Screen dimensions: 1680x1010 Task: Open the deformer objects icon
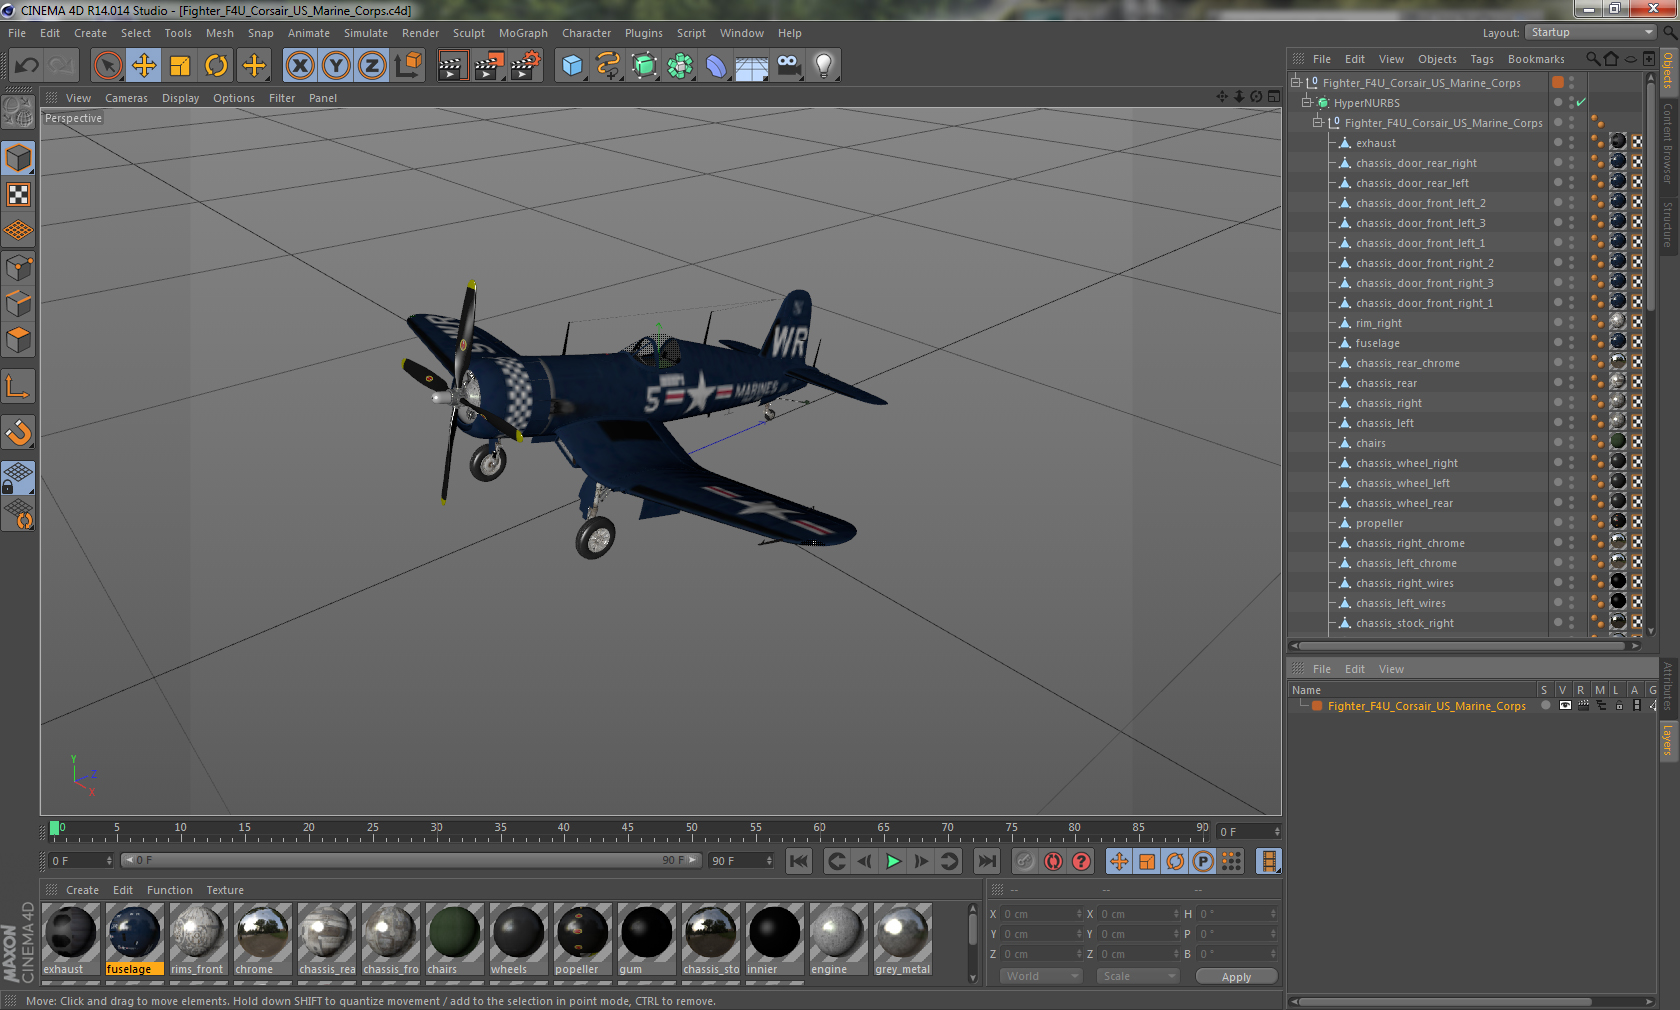click(716, 66)
